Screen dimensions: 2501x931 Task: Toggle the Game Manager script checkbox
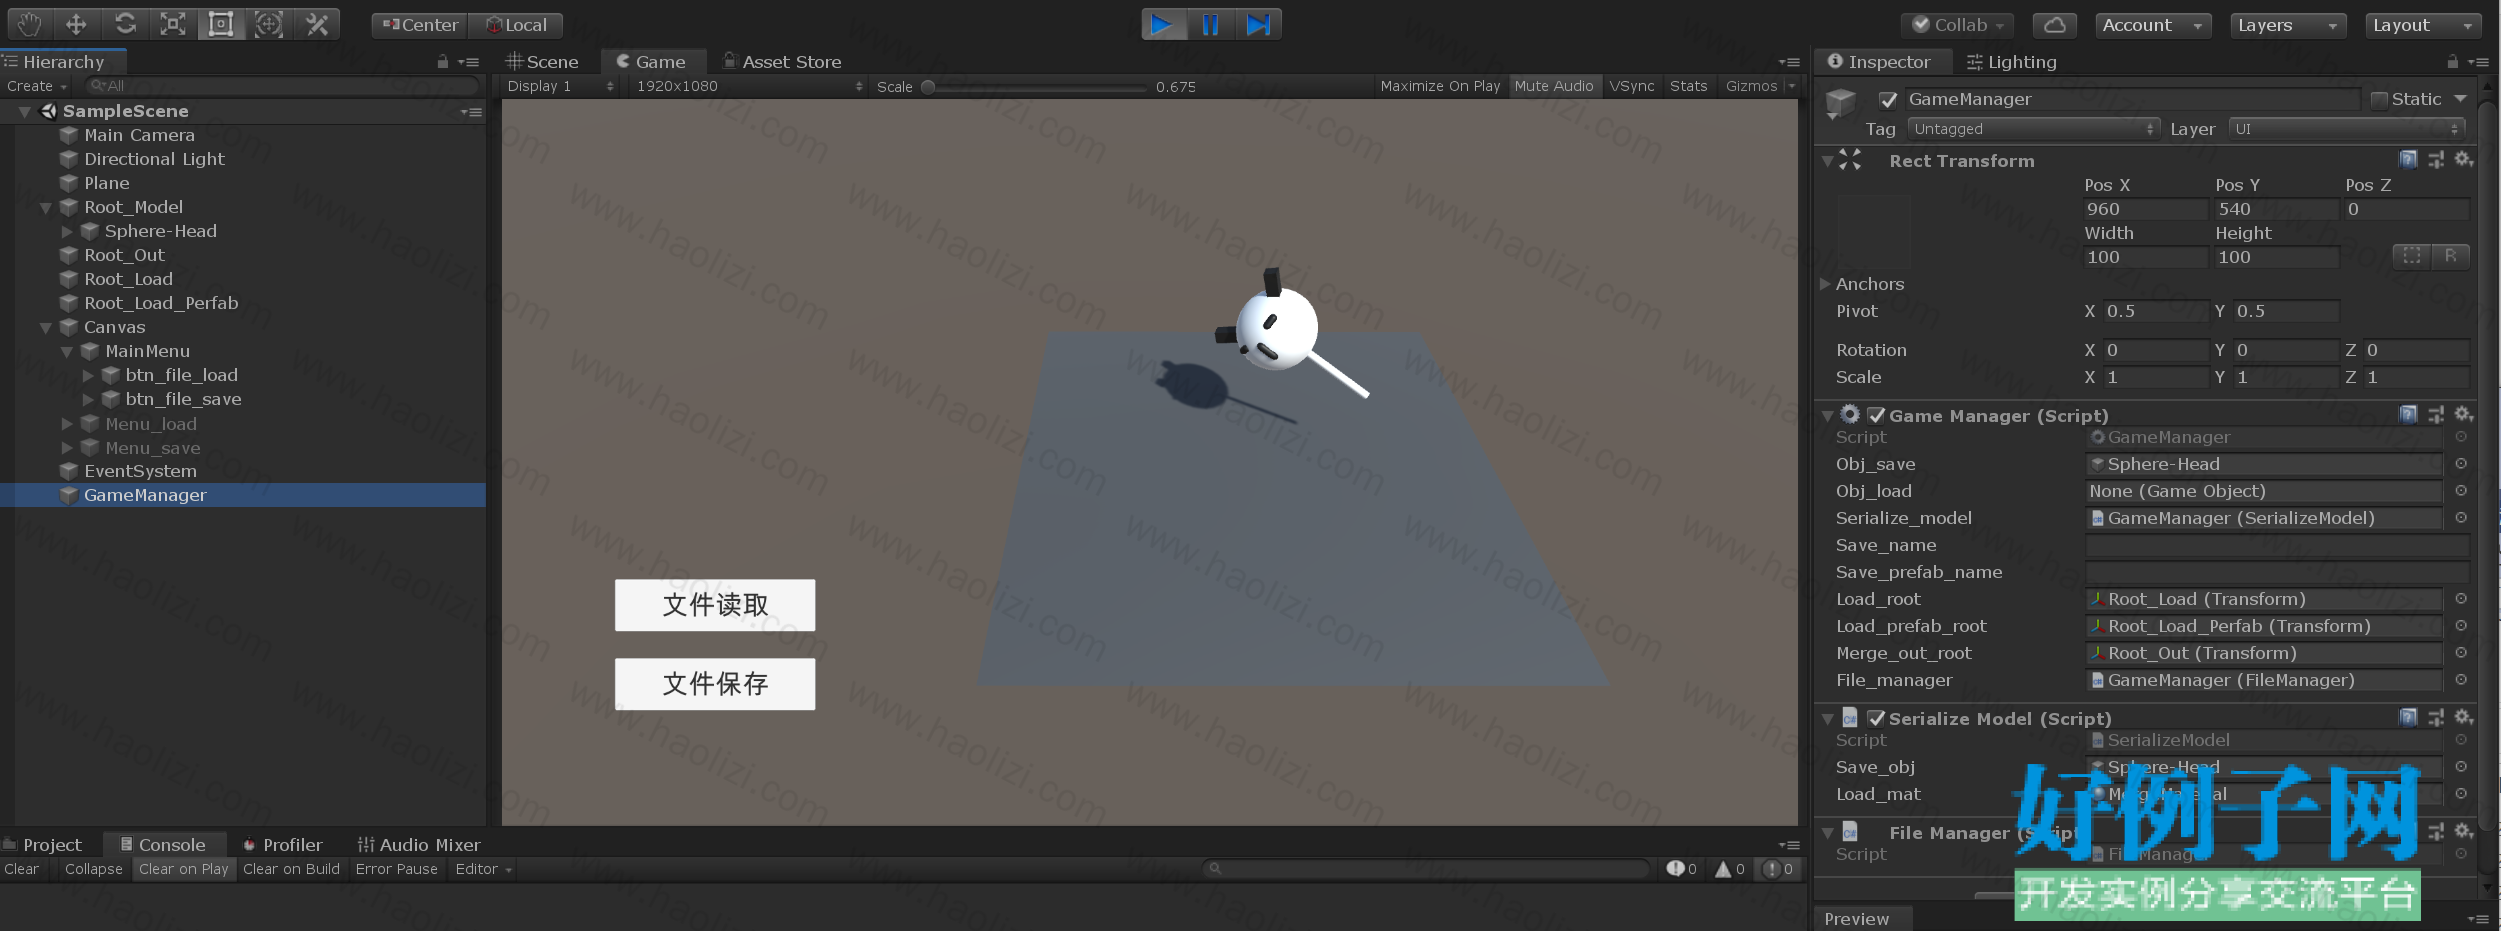tap(1876, 415)
